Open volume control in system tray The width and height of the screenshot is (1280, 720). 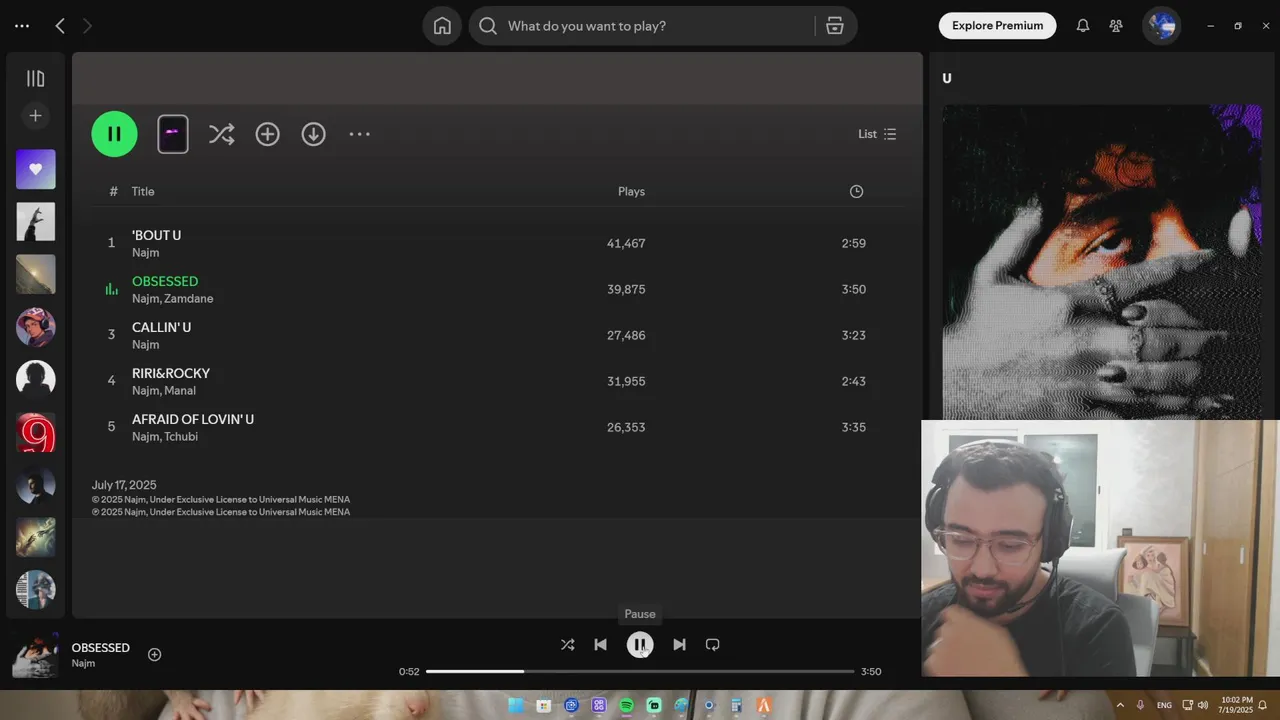(x=1202, y=705)
